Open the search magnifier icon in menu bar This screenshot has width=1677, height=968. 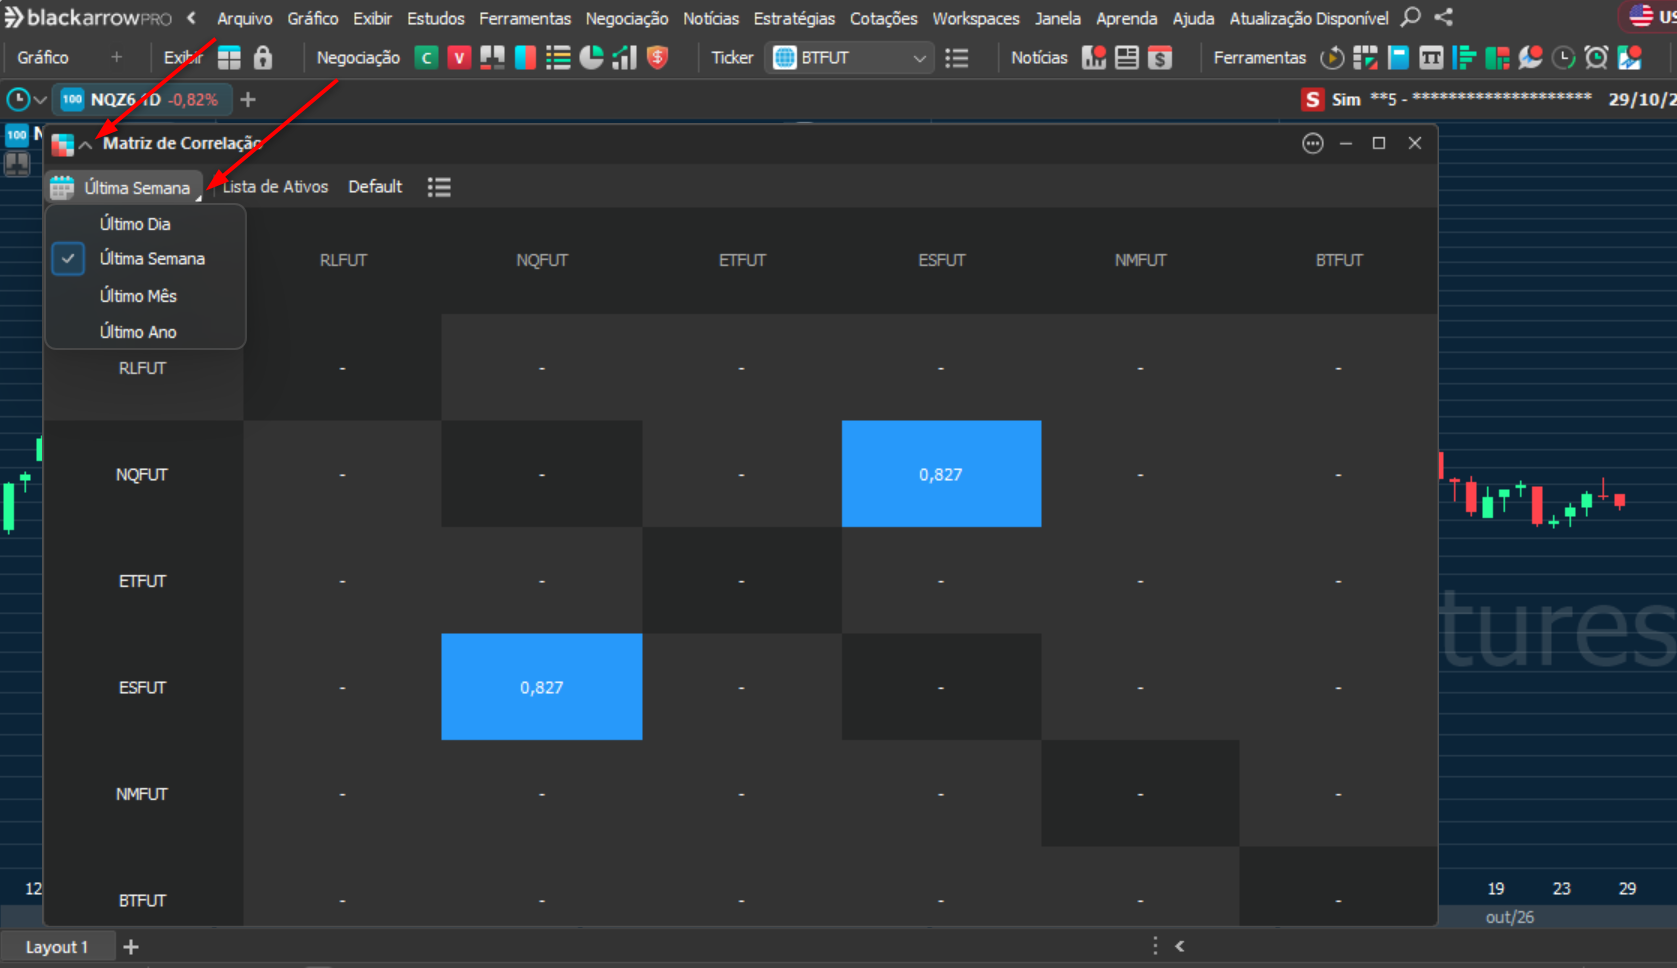coord(1411,17)
